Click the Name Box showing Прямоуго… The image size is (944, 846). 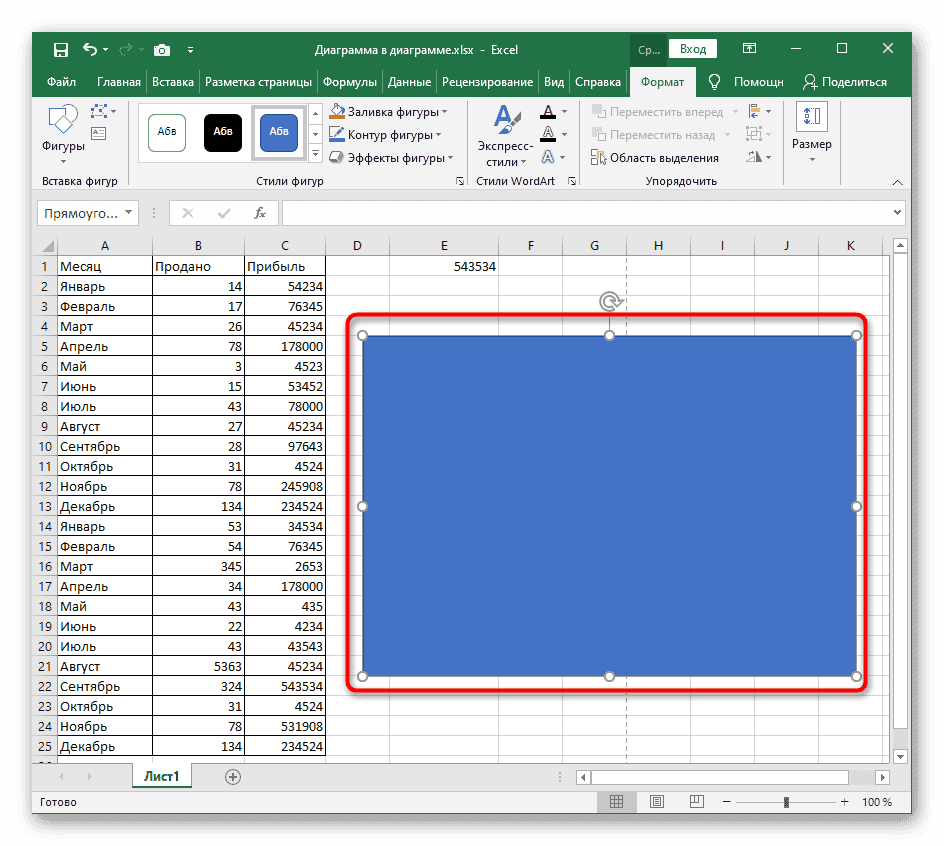click(86, 213)
